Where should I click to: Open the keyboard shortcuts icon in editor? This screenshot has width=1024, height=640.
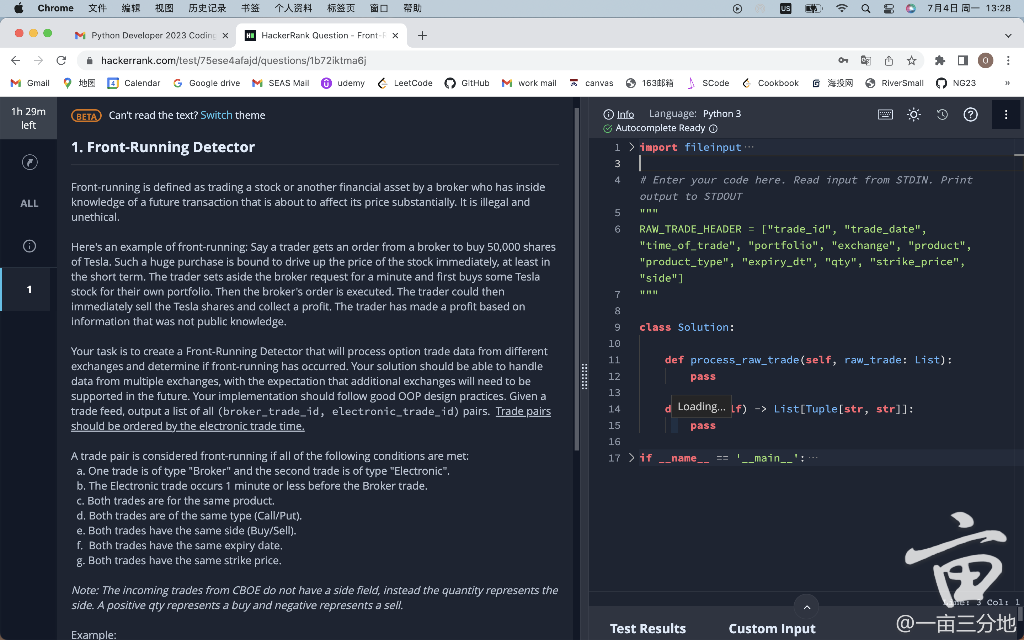[885, 114]
